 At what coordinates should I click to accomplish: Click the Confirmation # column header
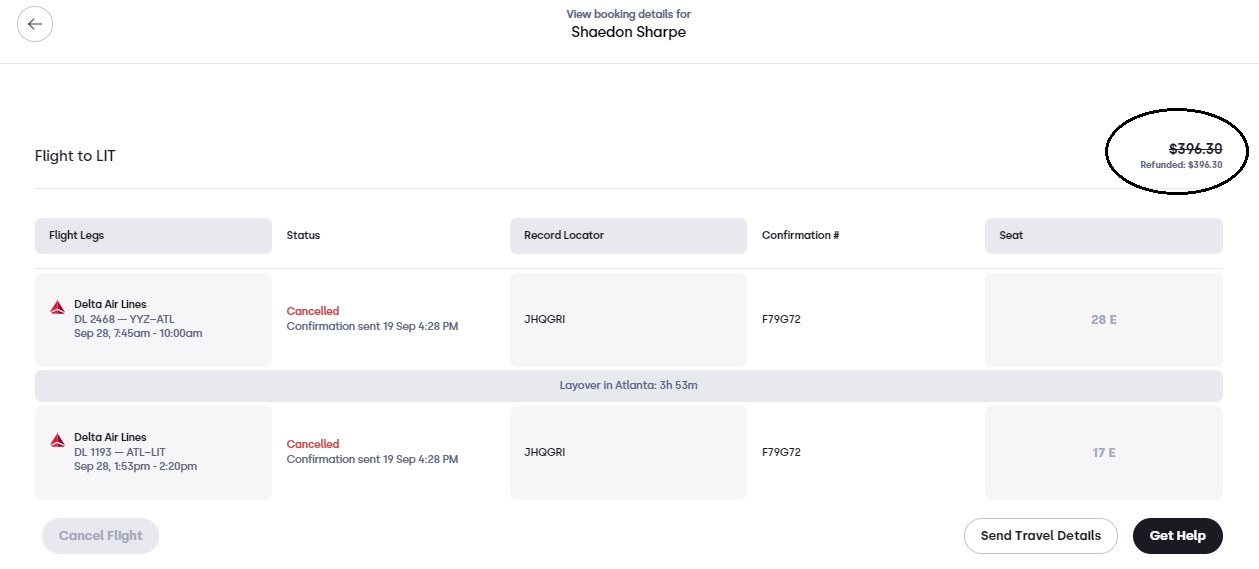800,236
